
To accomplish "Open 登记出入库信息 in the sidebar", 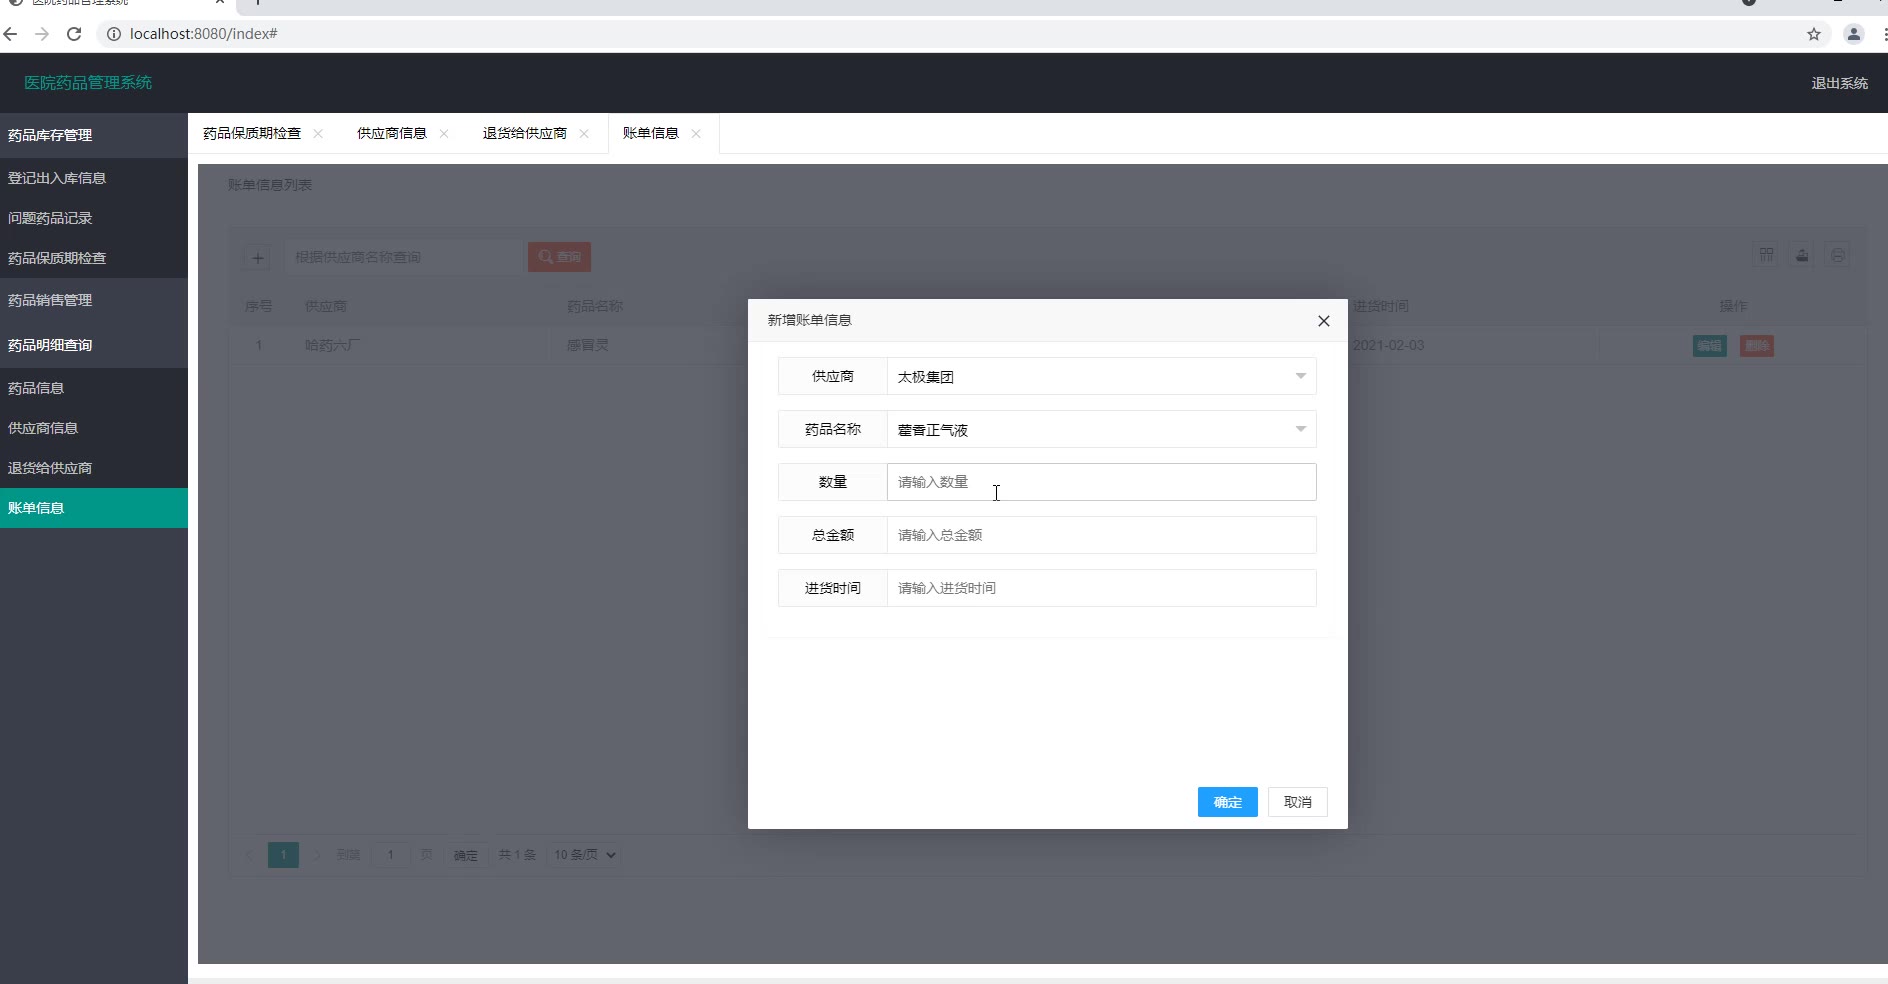I will point(94,178).
